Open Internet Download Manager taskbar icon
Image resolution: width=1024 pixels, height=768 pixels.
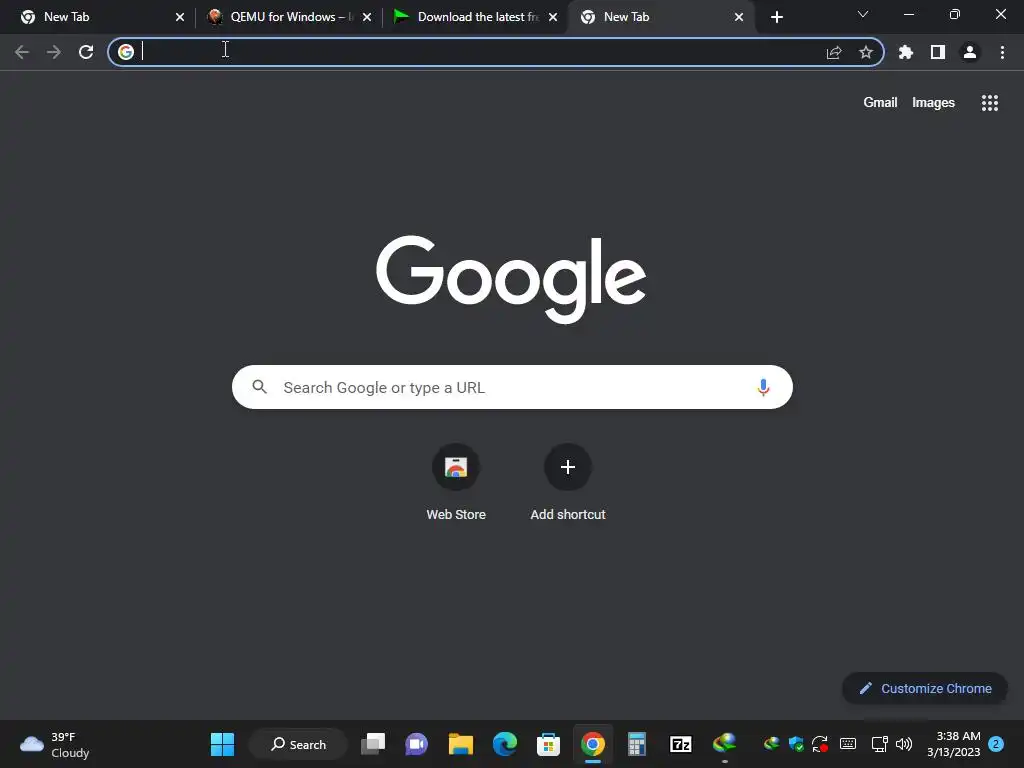(x=724, y=743)
